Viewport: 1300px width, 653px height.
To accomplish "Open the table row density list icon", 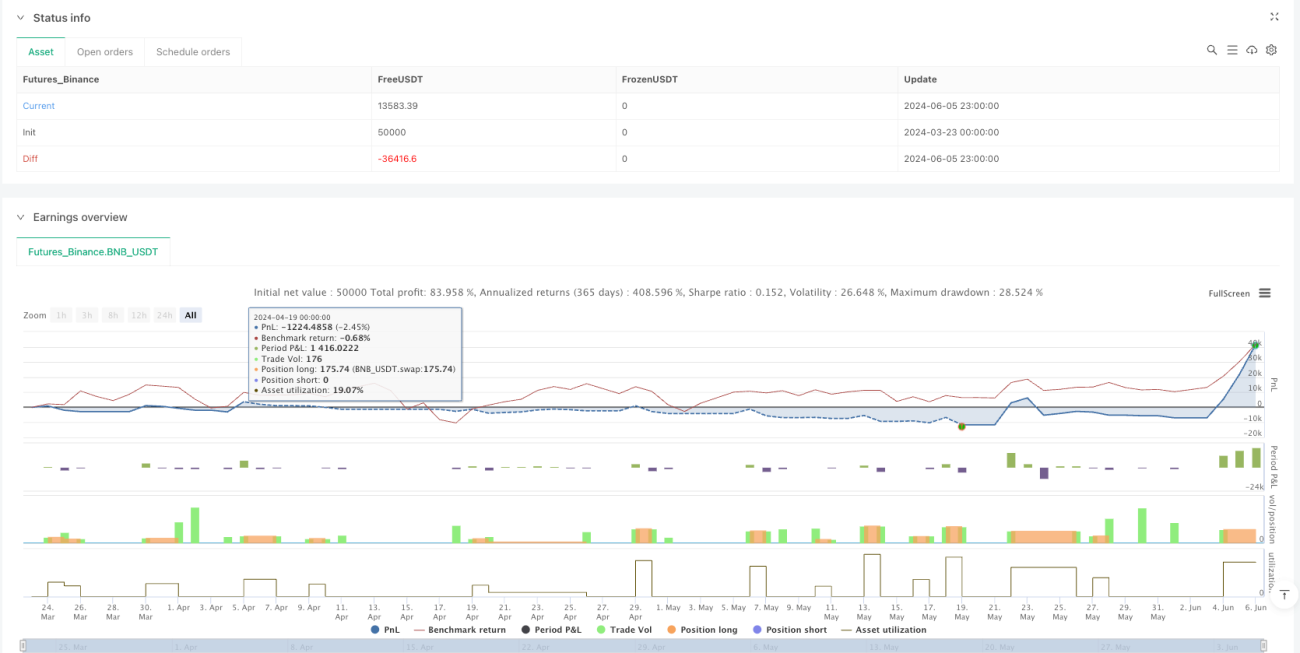I will pos(1232,50).
